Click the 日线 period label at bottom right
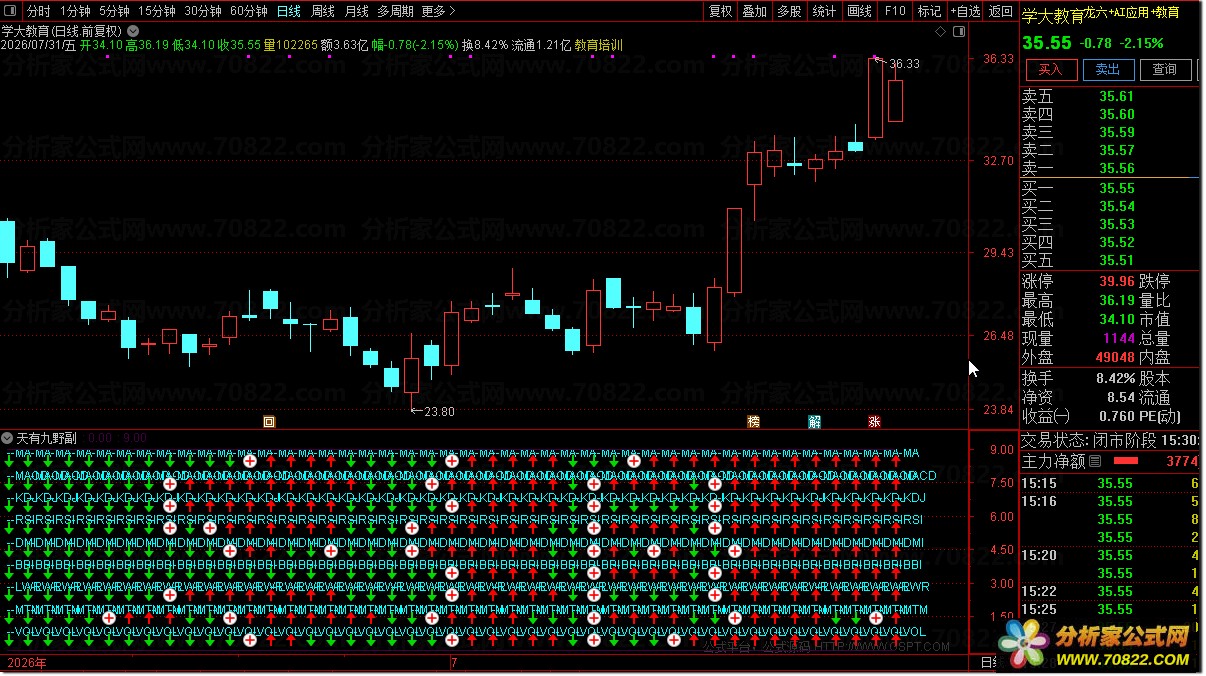This screenshot has height=676, width=1206. coord(989,663)
